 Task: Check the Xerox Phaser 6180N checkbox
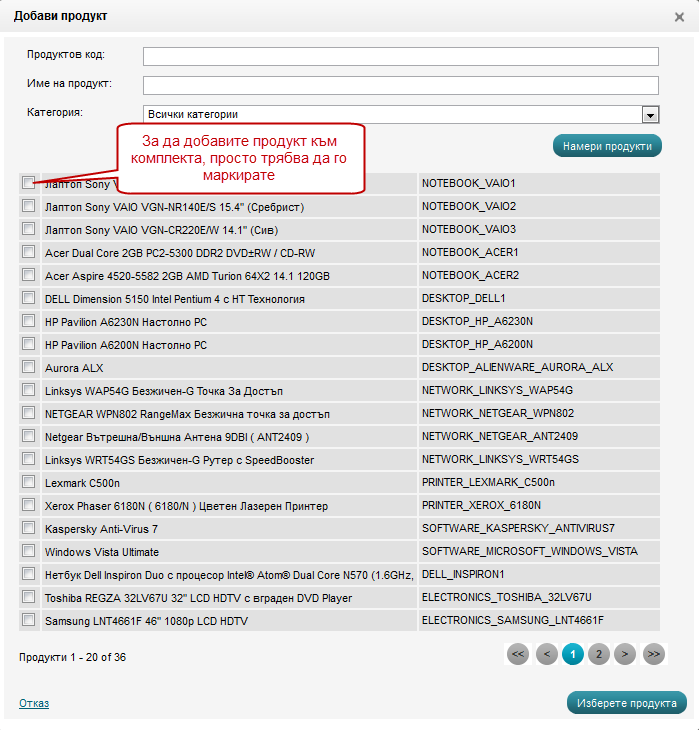pyautogui.click(x=28, y=505)
